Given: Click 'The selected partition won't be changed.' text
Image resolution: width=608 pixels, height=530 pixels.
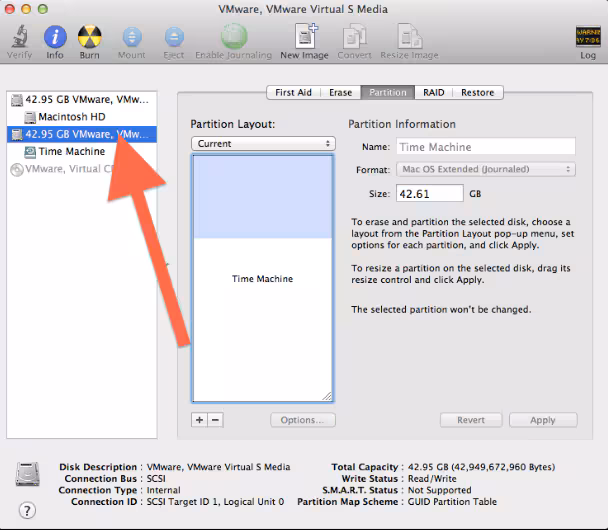Looking at the screenshot, I should point(441,309).
